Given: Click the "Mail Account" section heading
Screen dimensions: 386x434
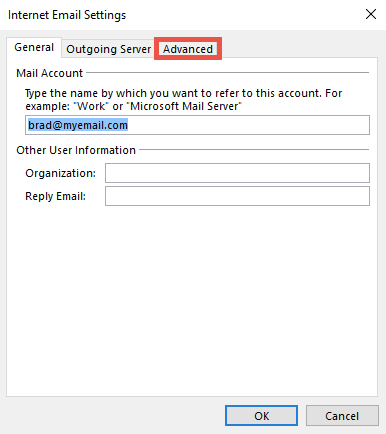Looking at the screenshot, I should click(49, 73).
